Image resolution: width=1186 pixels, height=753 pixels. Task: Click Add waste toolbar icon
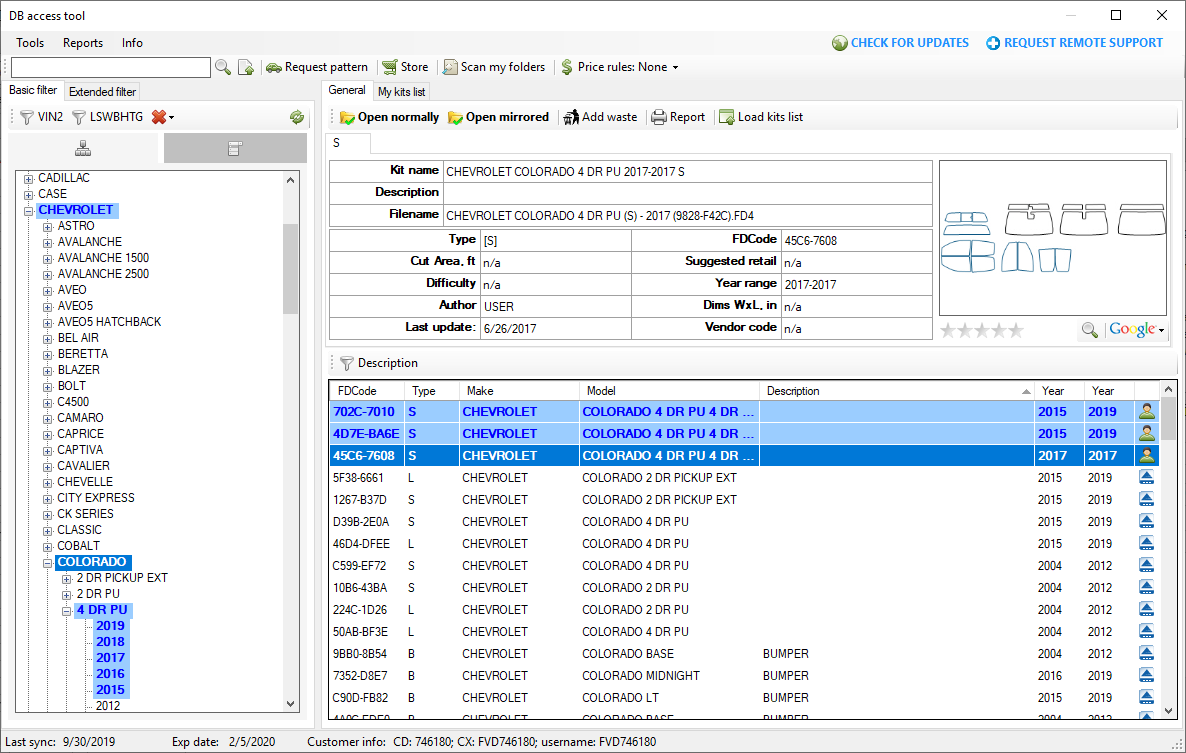(x=571, y=117)
